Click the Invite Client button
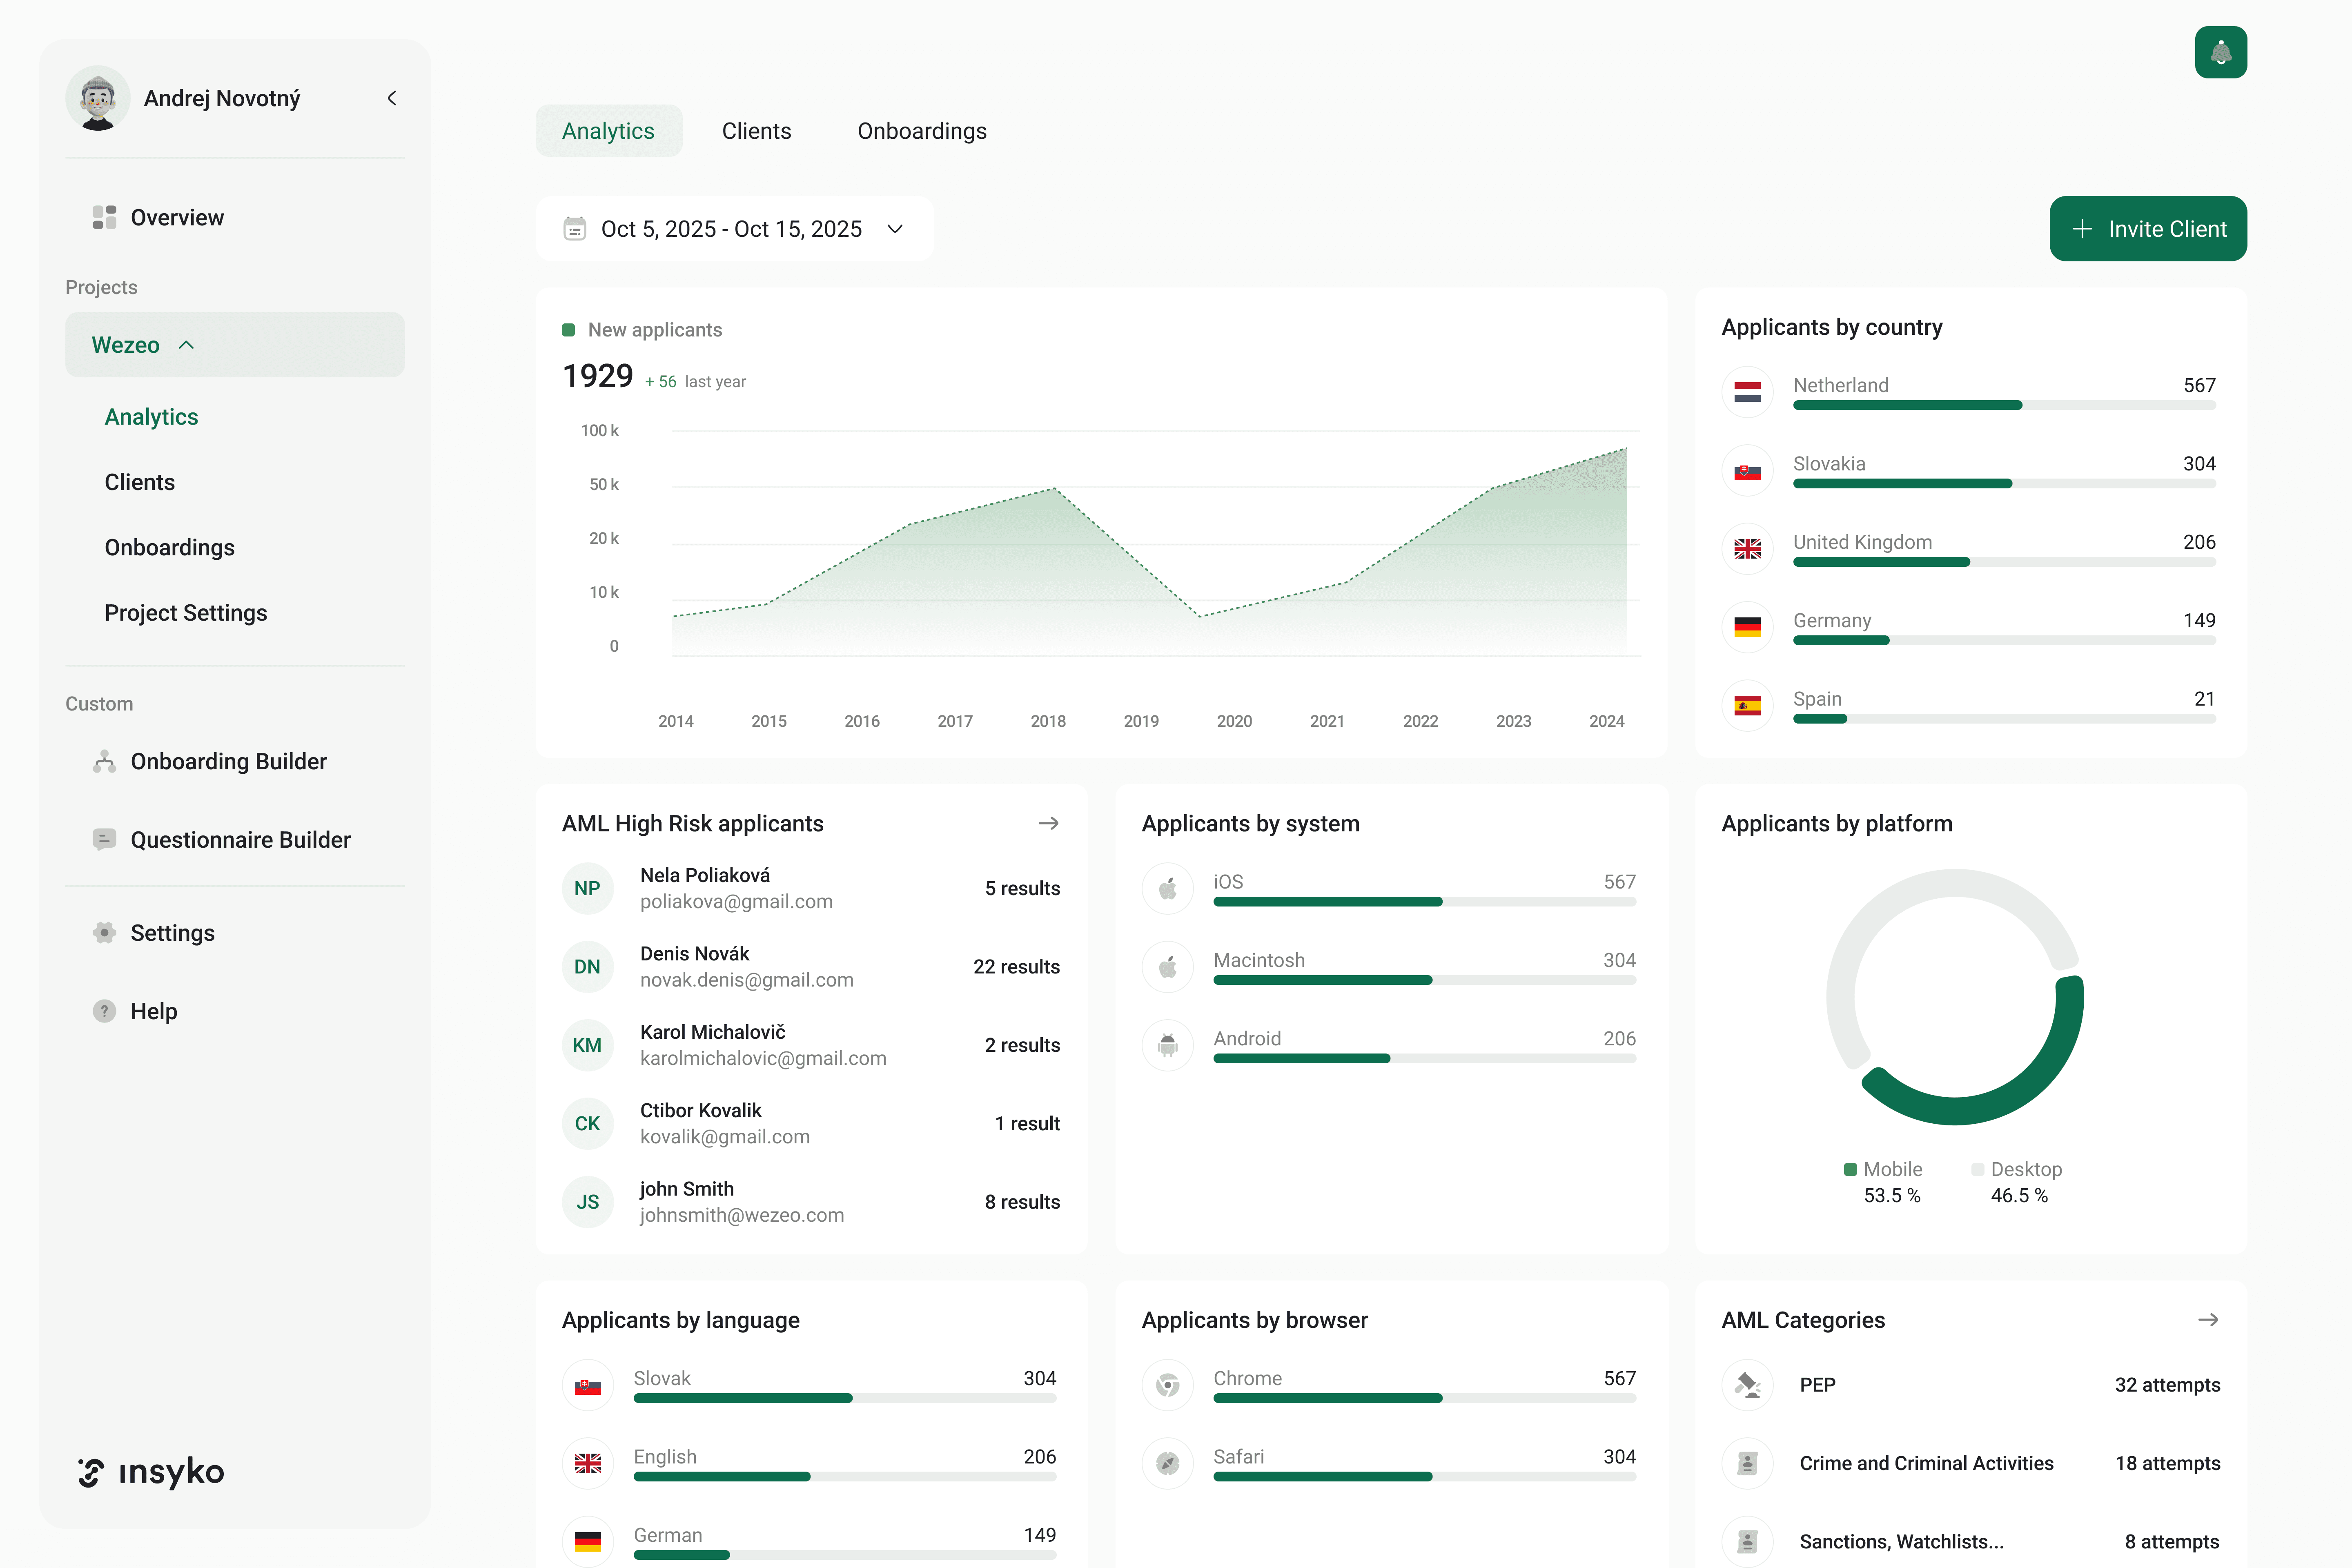 pos(2148,229)
